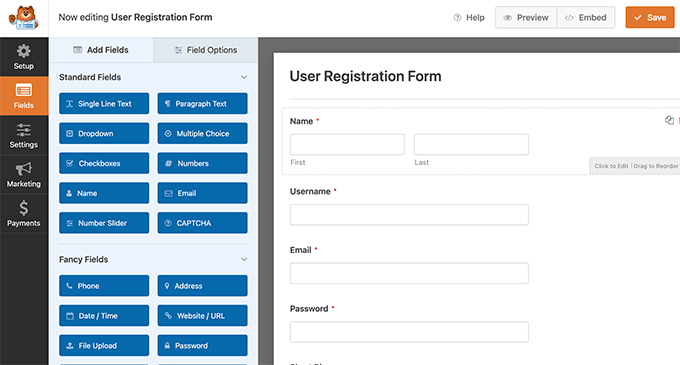Click the Last name input box

pos(471,144)
